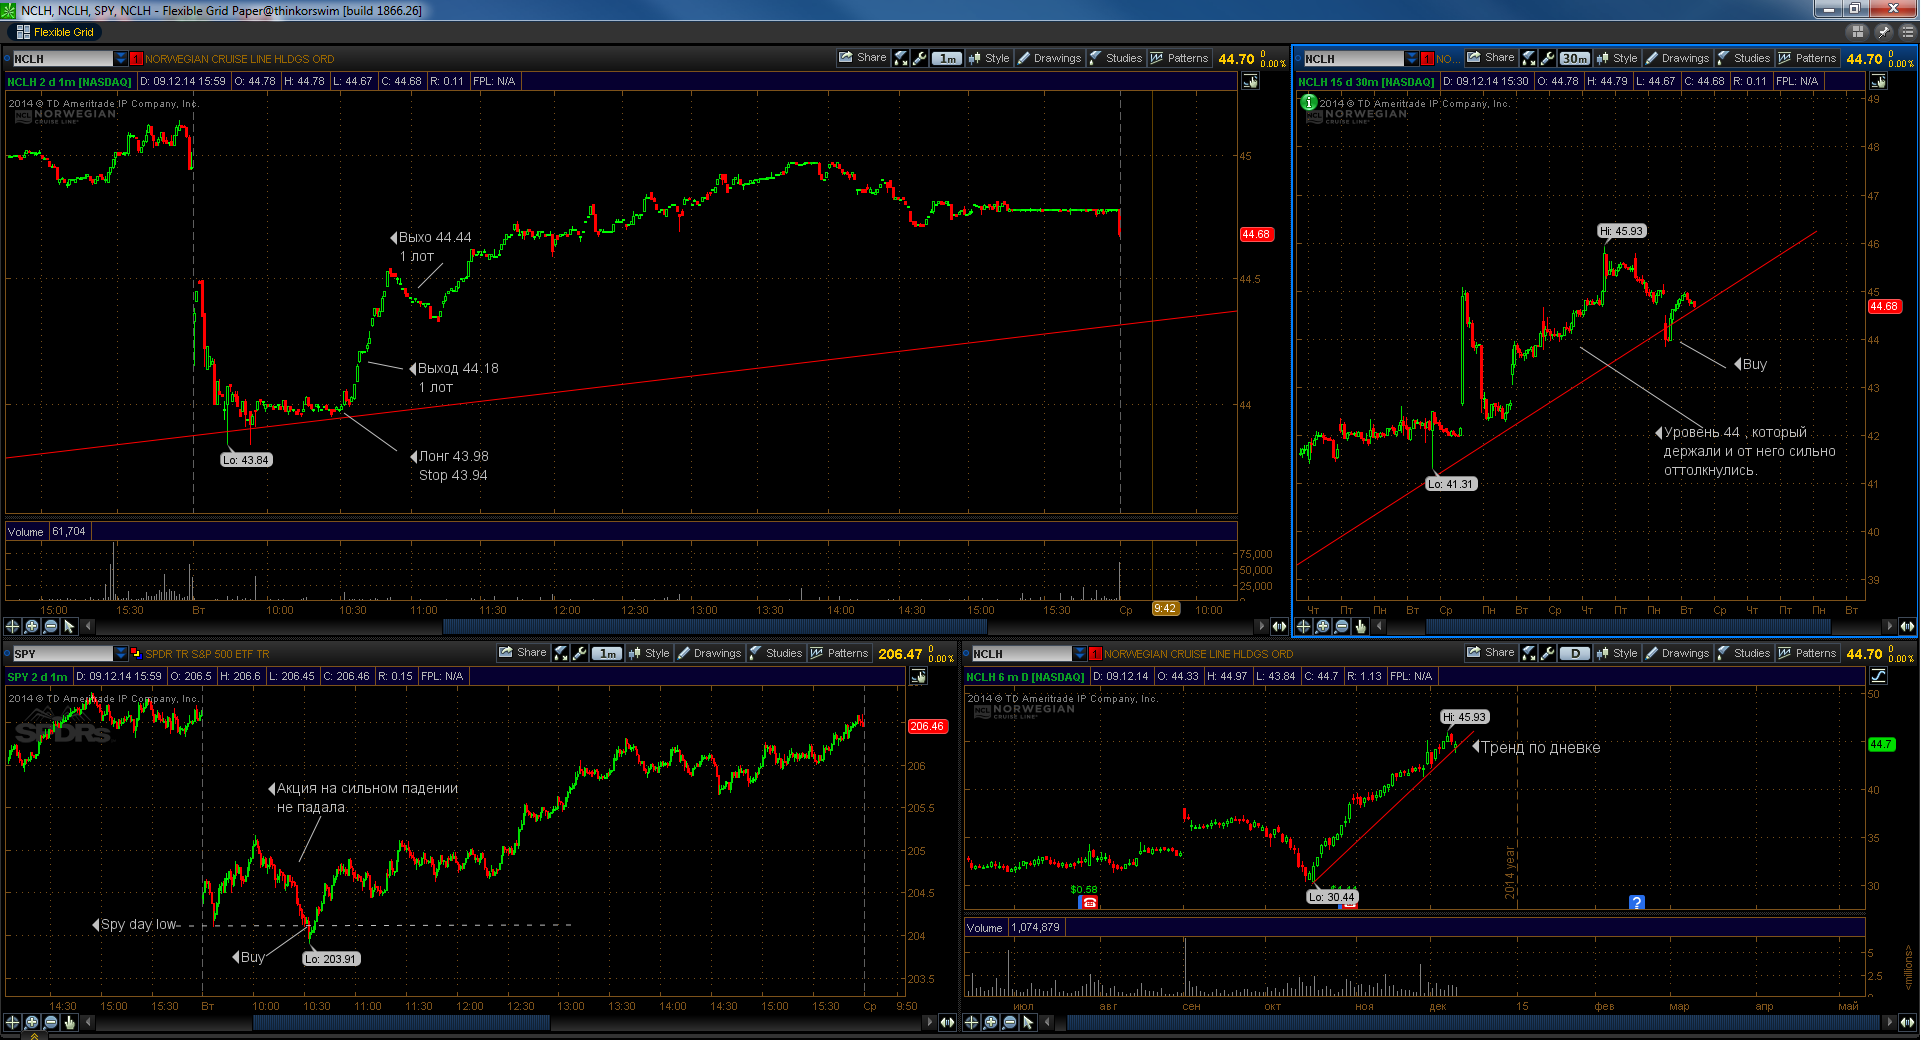Screen dimensions: 1924x1040
Task: Click the expand-time-axis icon under the top-right chart
Action: 1907,626
